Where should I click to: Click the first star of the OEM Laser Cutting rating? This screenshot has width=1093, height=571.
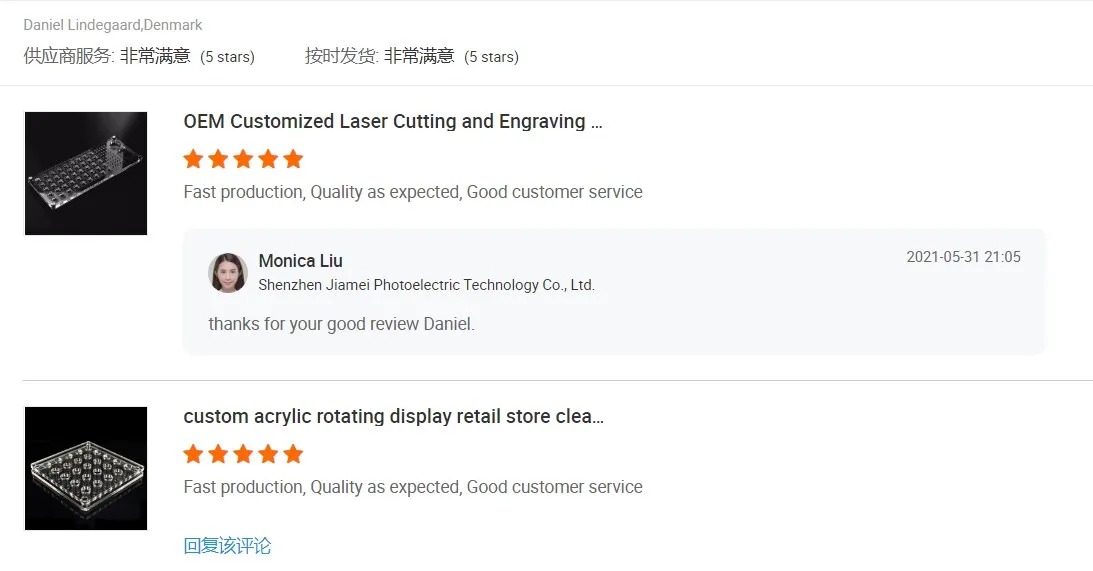tap(194, 159)
